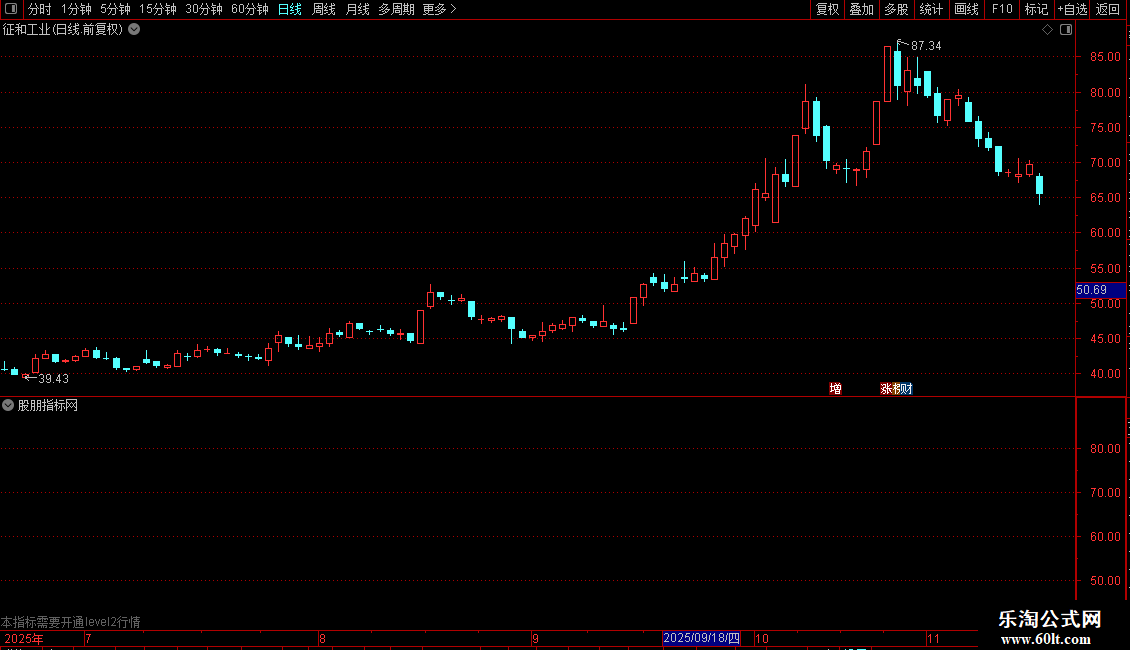
Task: Select the 5分钟 period
Action: 115,9
